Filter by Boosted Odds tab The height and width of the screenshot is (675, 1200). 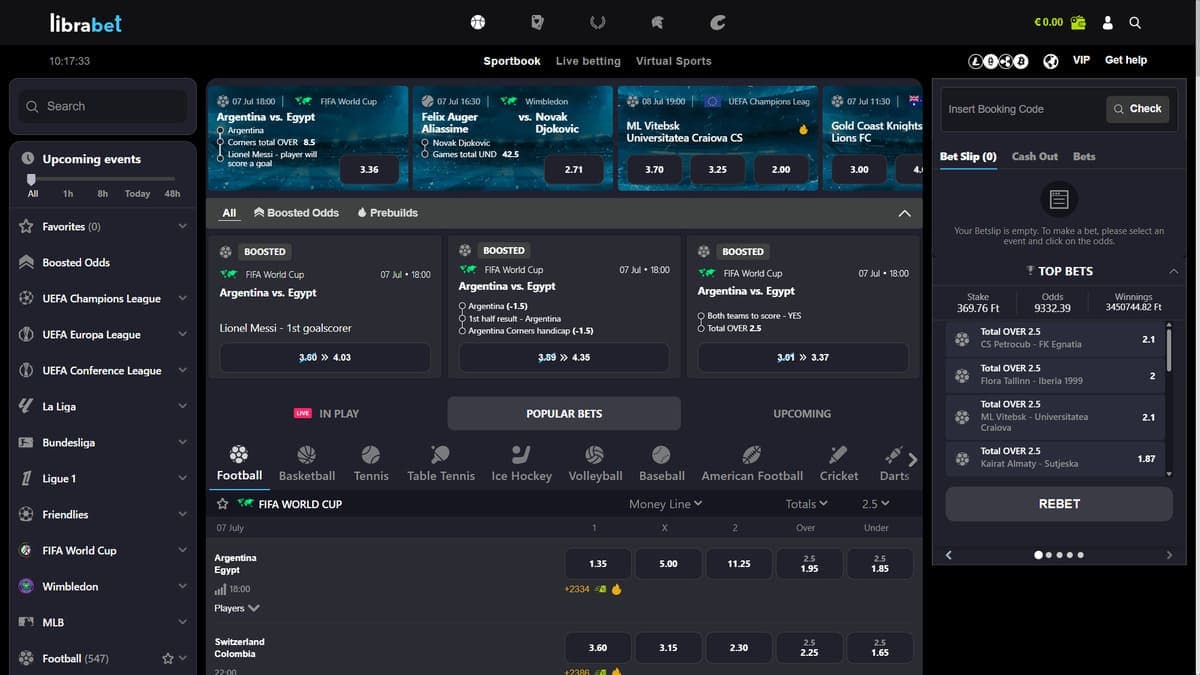click(x=296, y=213)
